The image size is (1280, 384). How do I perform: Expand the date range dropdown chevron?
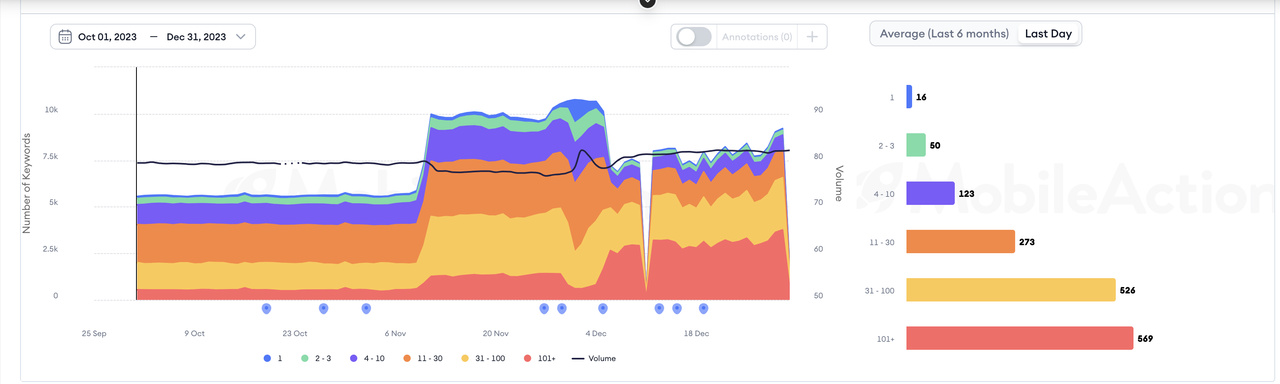point(240,37)
